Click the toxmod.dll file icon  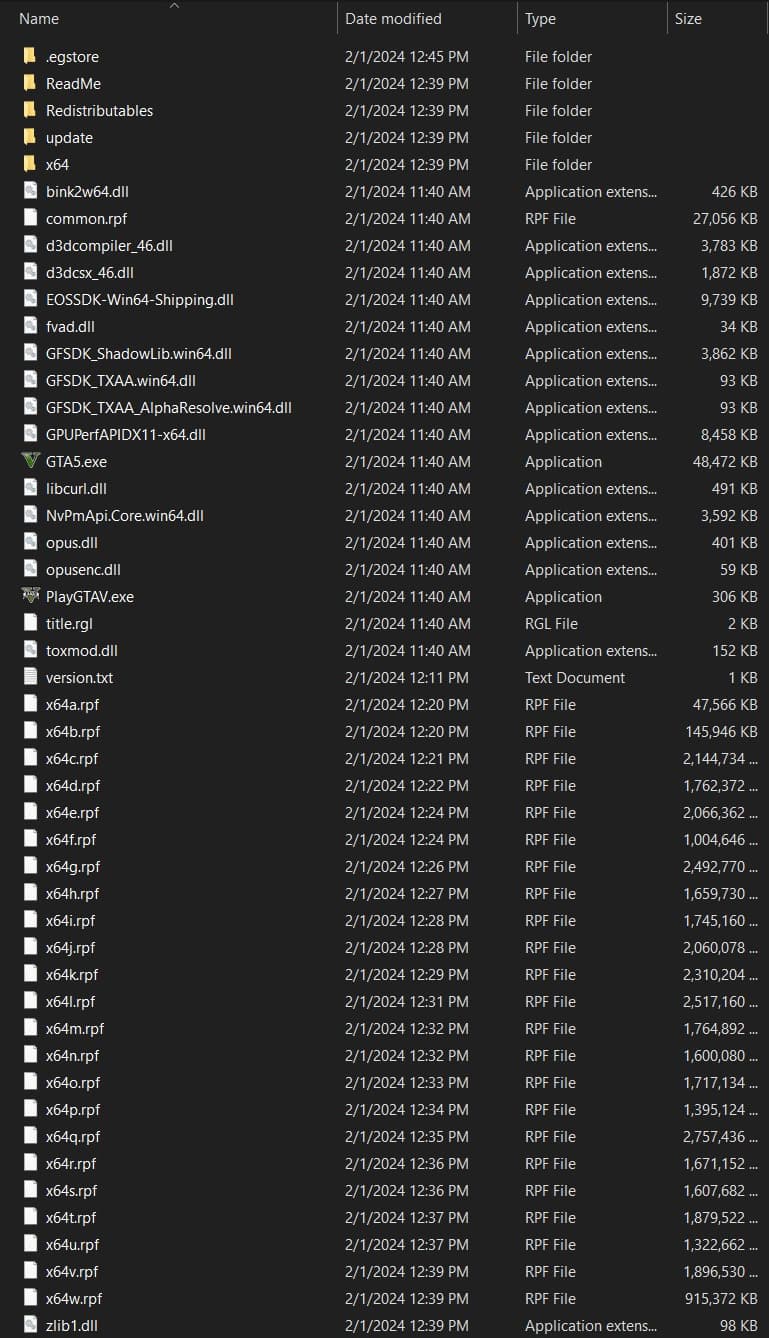[x=30, y=650]
